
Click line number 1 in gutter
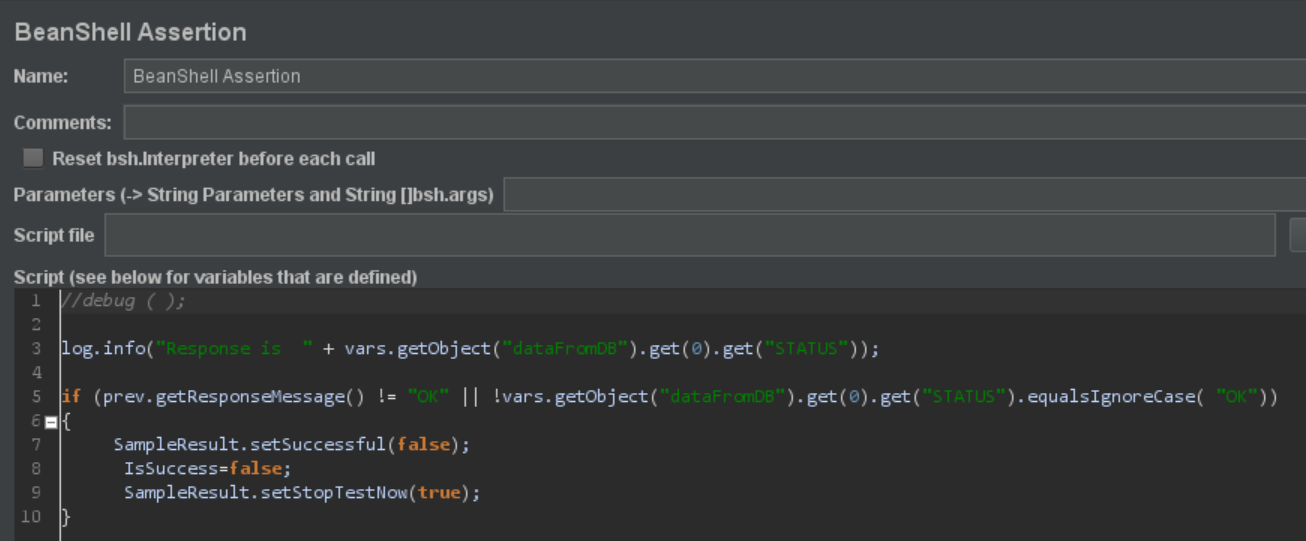pos(36,301)
